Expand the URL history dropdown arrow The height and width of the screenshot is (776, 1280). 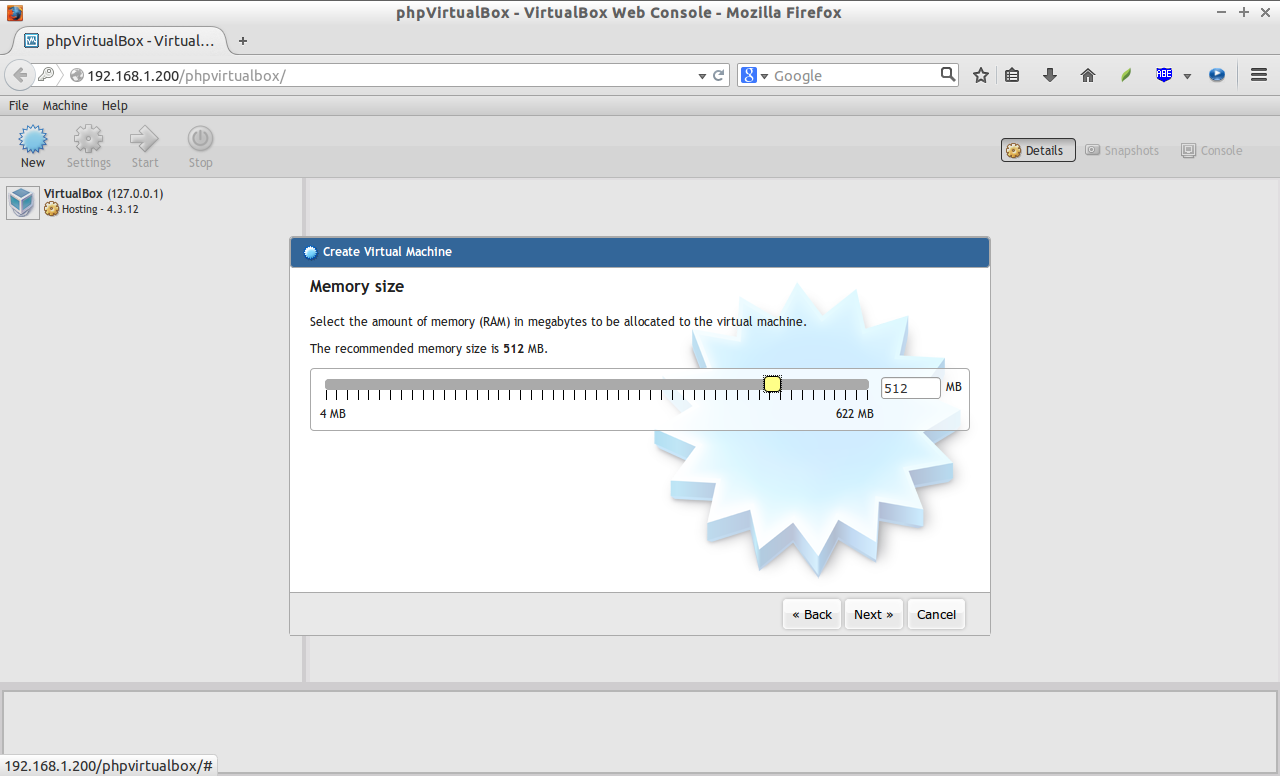click(702, 76)
